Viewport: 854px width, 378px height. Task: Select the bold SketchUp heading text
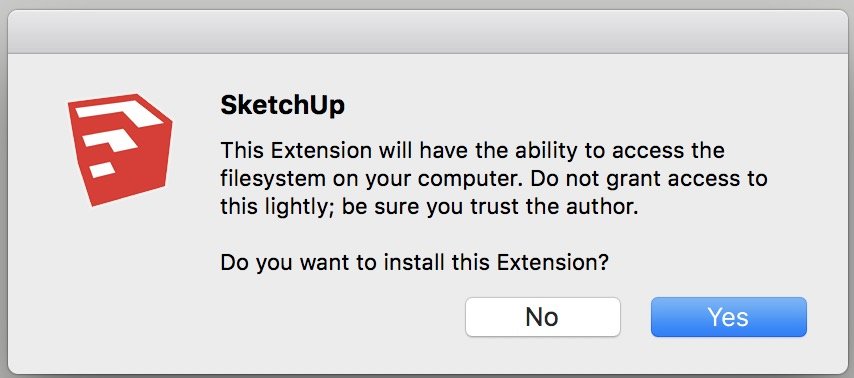click(282, 106)
